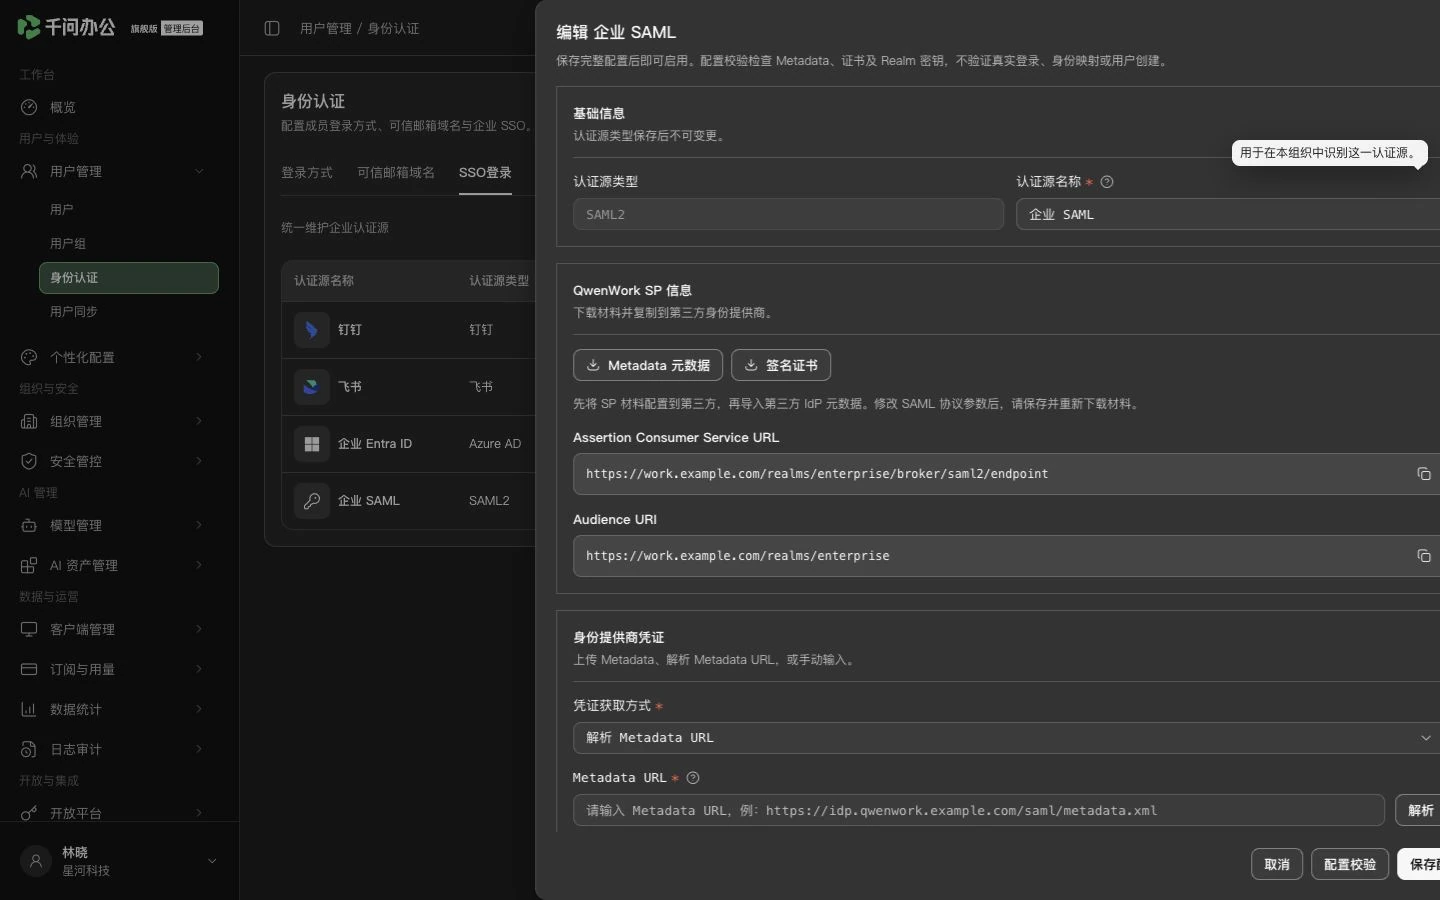This screenshot has width=1440, height=900.
Task: Copy the Audience URI value
Action: 1424,556
